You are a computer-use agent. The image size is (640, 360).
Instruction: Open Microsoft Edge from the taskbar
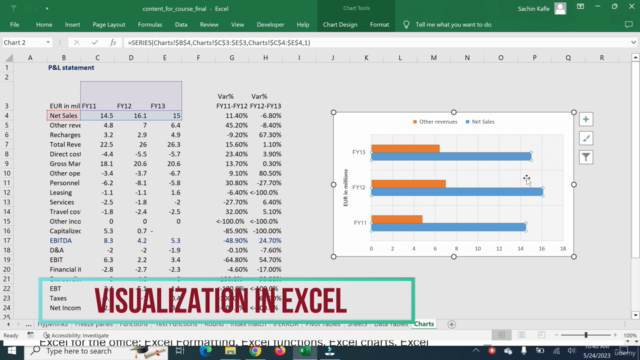pos(206,351)
